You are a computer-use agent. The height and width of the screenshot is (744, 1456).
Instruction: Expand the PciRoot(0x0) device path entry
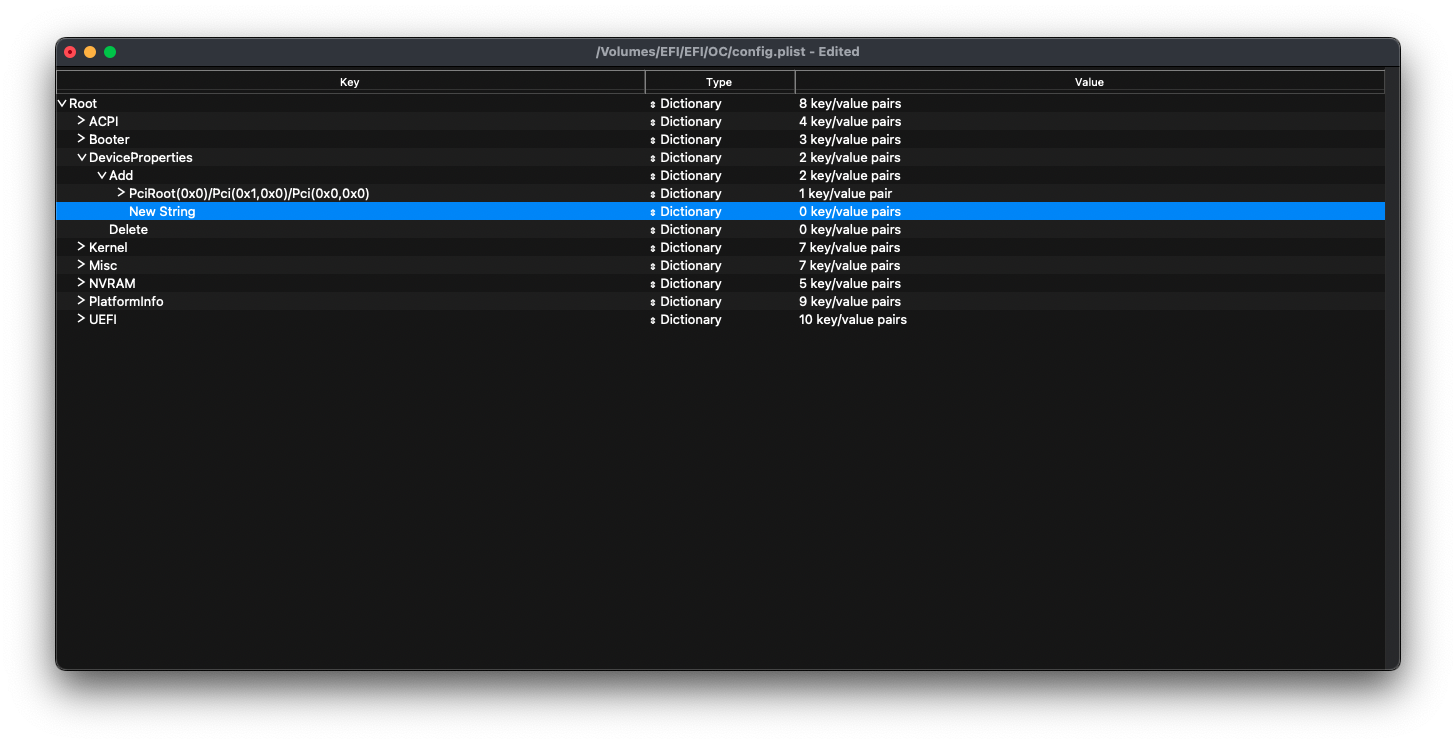[x=122, y=193]
